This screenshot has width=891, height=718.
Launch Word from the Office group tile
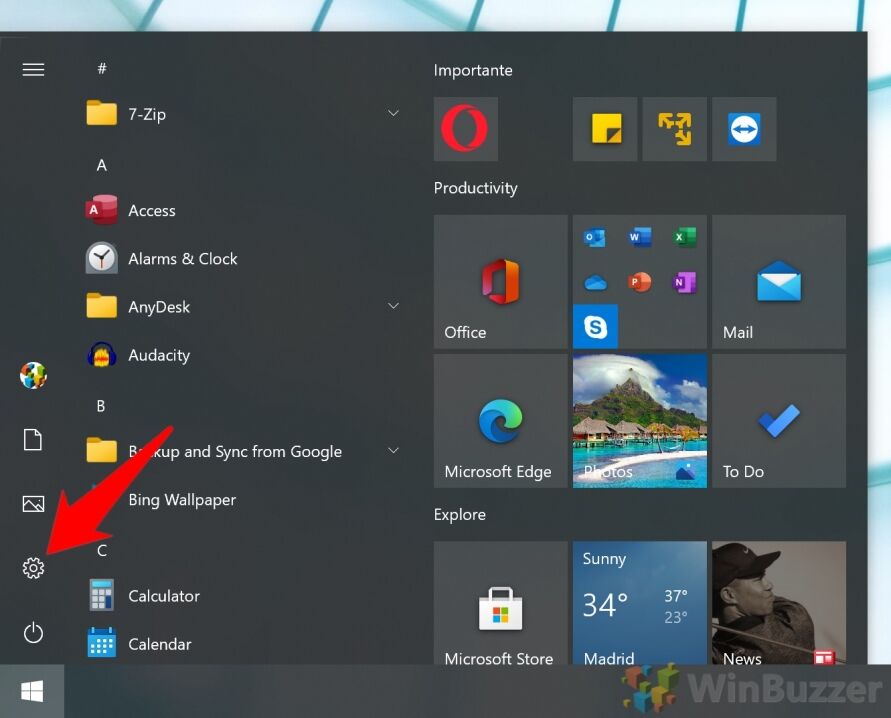[x=640, y=237]
